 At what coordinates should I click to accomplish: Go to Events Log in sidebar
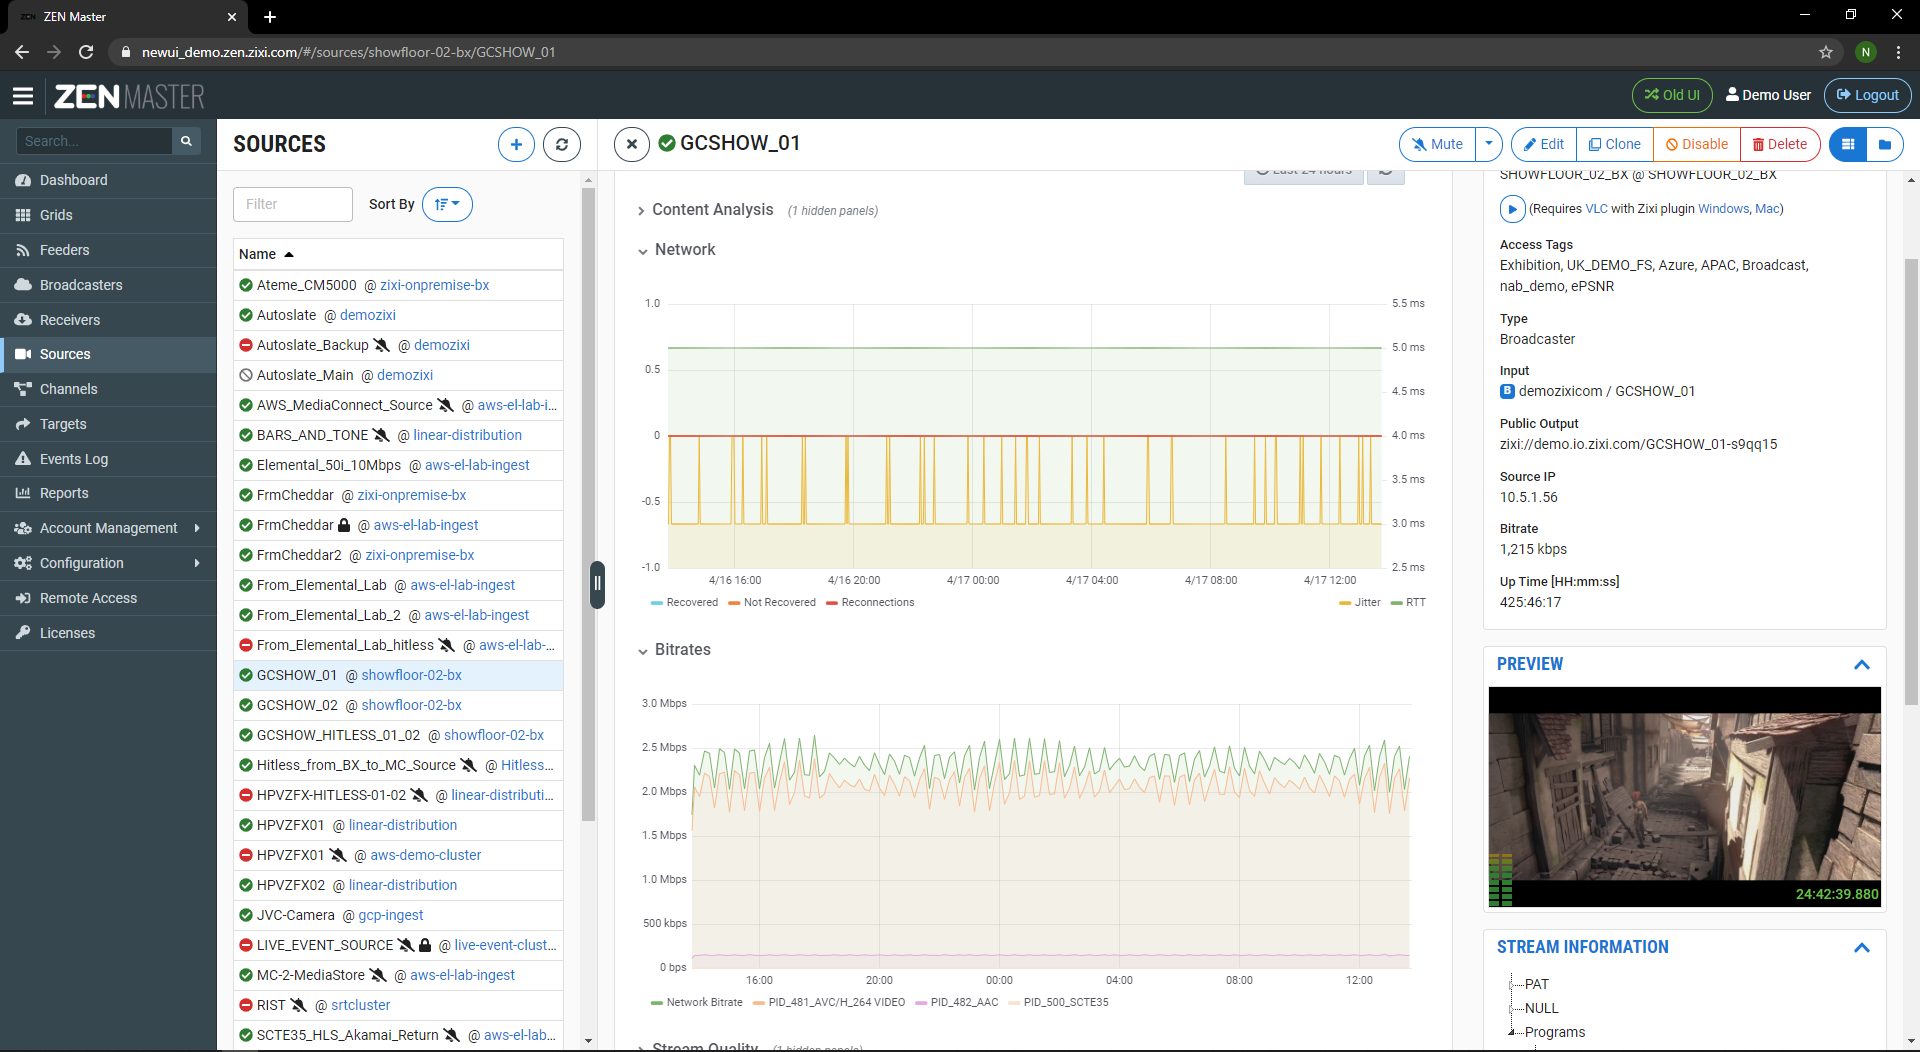pos(73,459)
